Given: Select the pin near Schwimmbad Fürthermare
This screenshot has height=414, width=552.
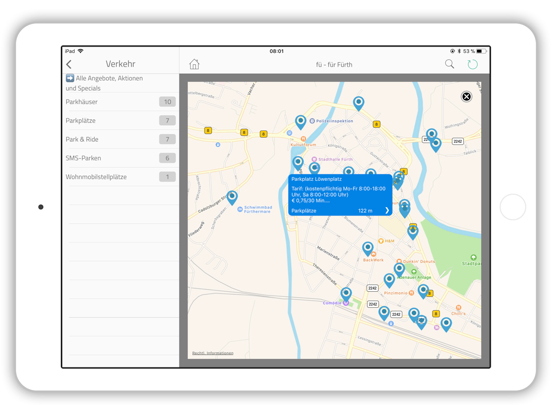Looking at the screenshot, I should (232, 197).
